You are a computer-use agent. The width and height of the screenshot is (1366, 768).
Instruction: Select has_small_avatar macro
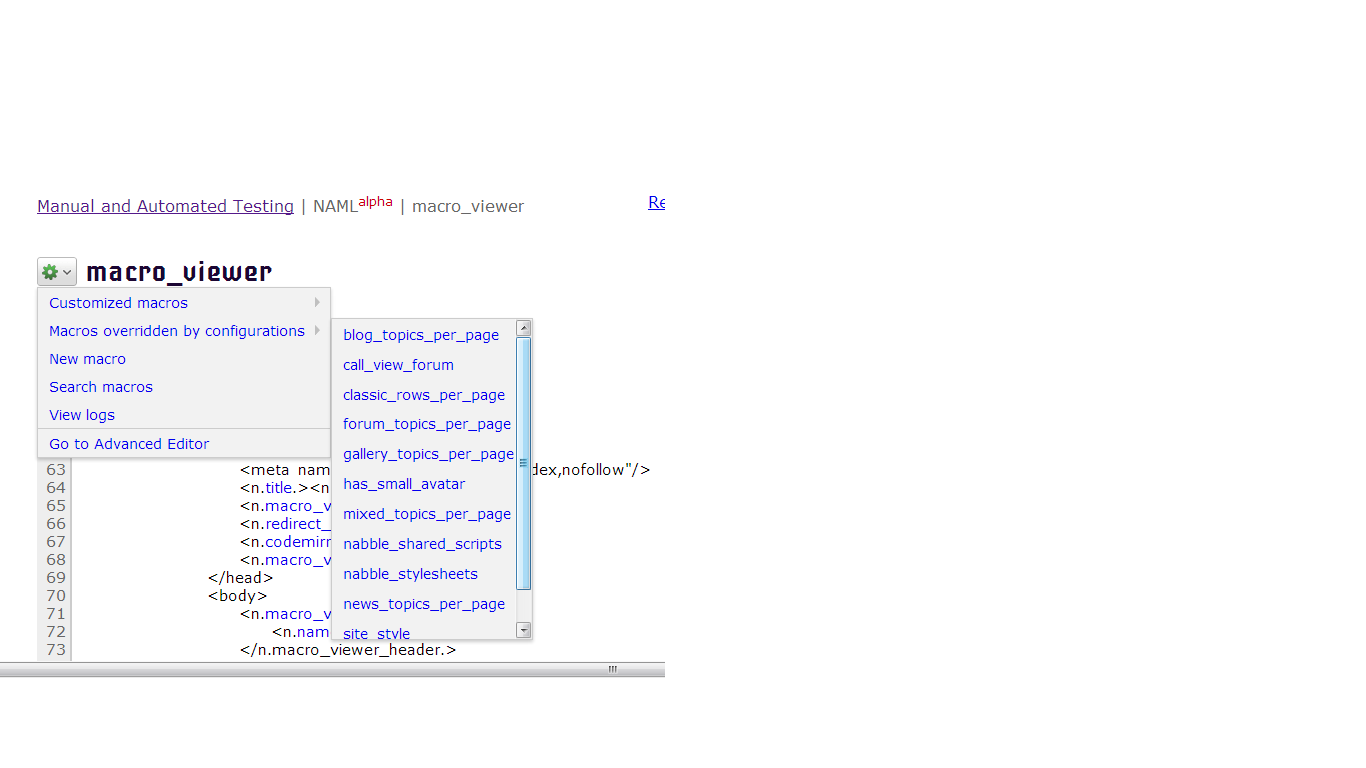pyautogui.click(x=404, y=484)
